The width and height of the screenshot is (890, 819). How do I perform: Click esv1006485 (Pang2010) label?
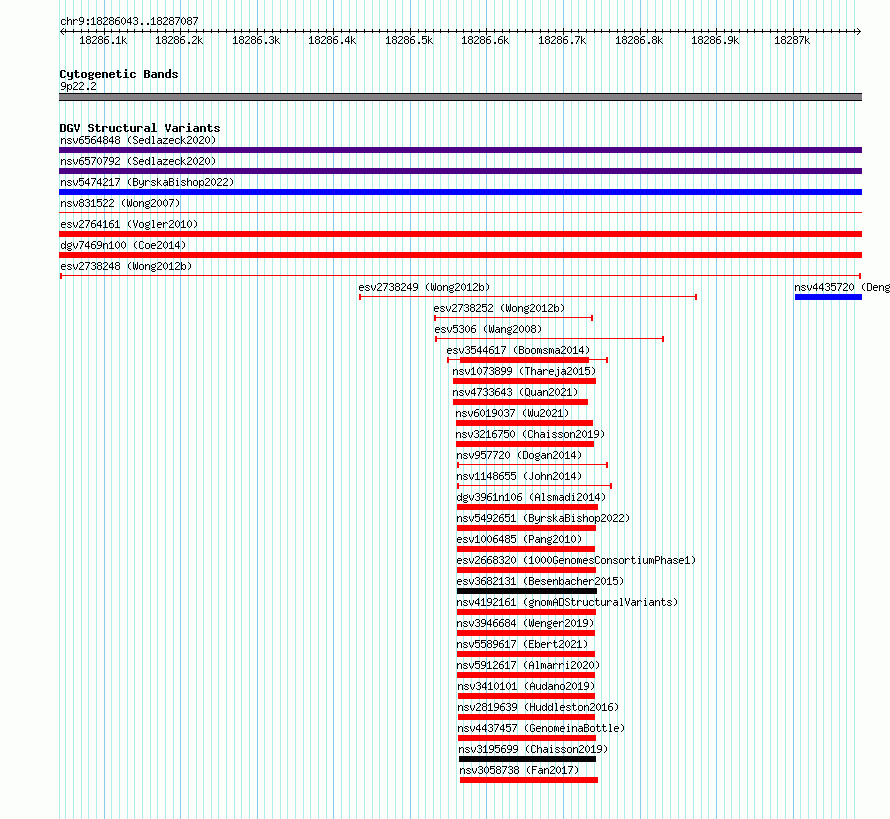(x=519, y=539)
